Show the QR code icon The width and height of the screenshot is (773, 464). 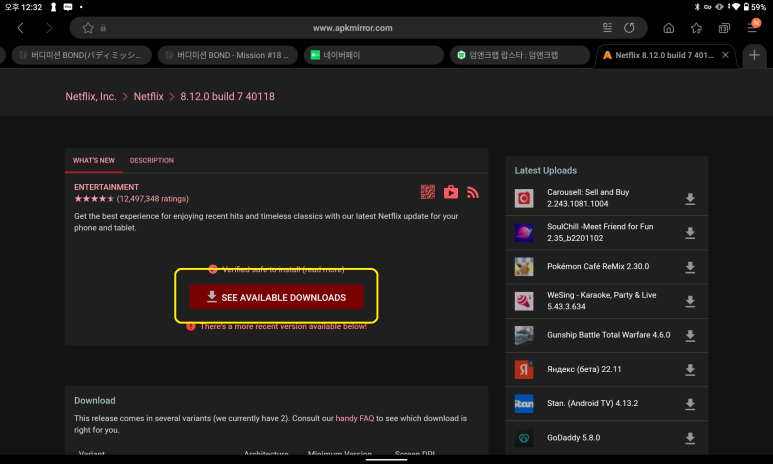coord(428,192)
